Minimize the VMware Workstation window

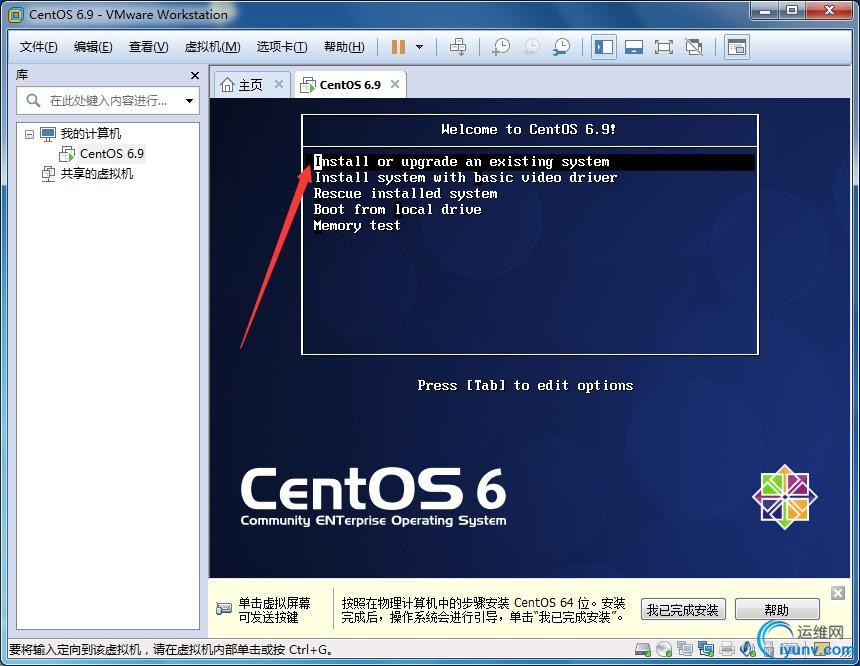pos(765,10)
